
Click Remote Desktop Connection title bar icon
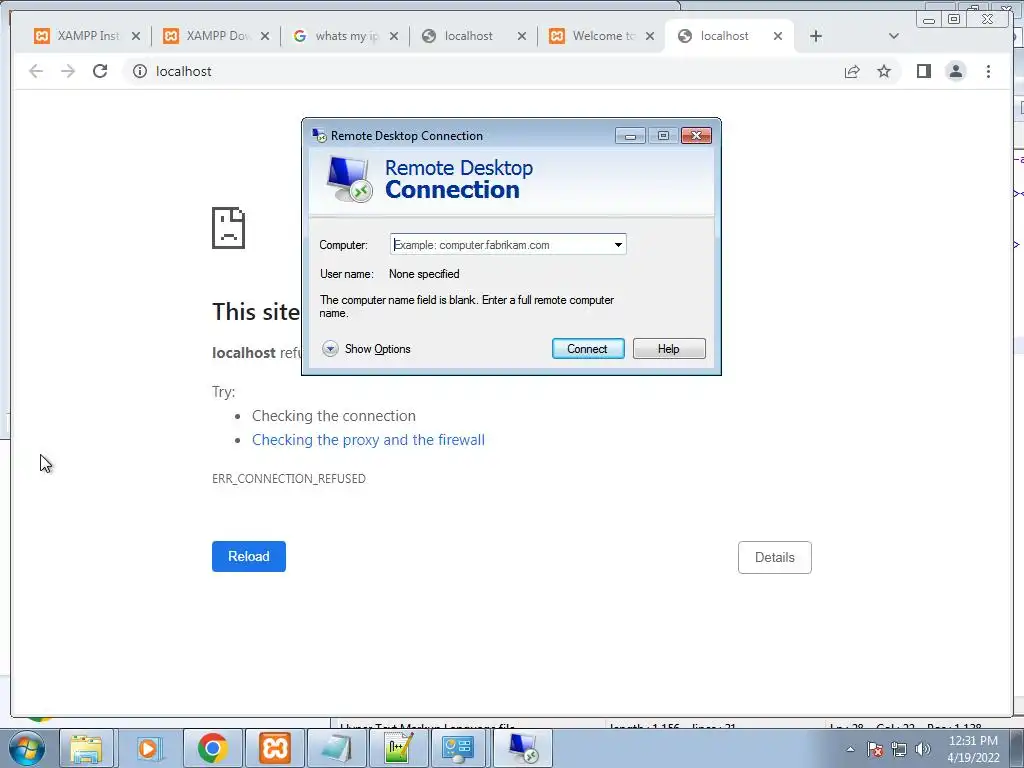[319, 136]
